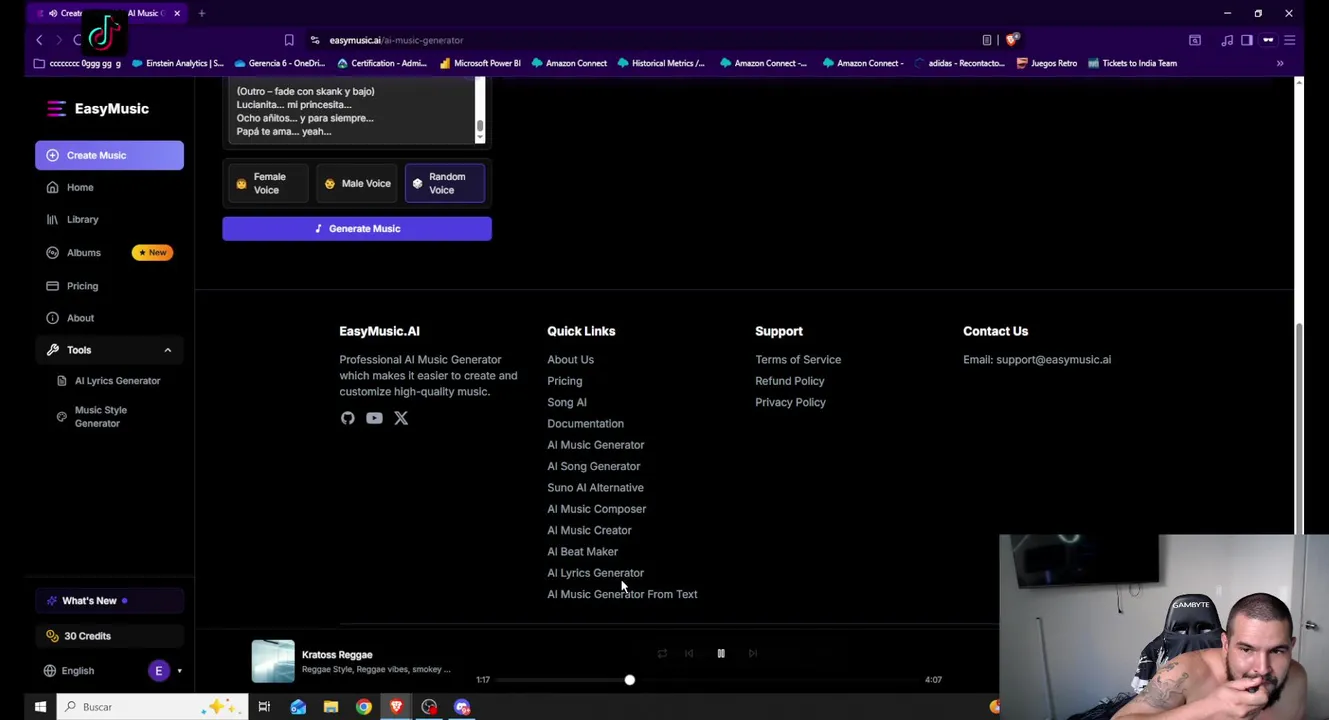Click the Generate Music button
1329x720 pixels.
click(x=357, y=229)
